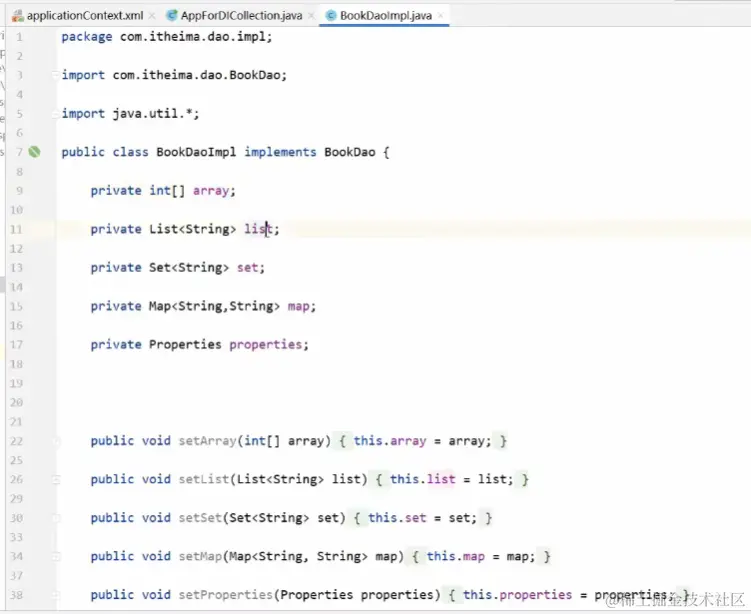Image resolution: width=751 pixels, height=614 pixels.
Task: Click the this.map assignment on line 34
Action: click(481, 556)
